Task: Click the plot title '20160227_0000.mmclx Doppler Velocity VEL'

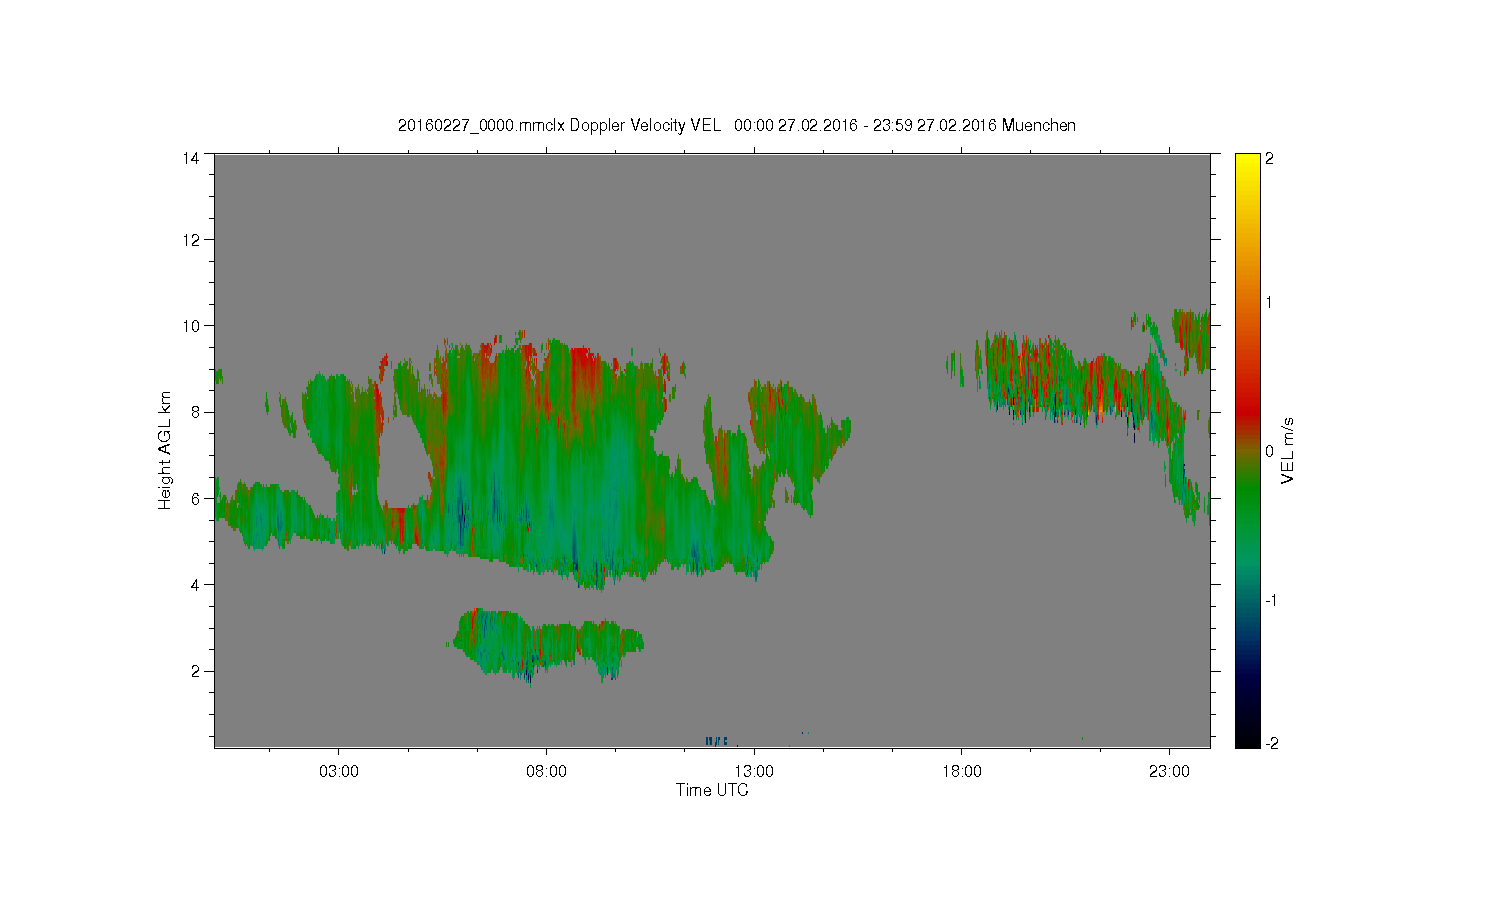Action: pyautogui.click(x=559, y=125)
